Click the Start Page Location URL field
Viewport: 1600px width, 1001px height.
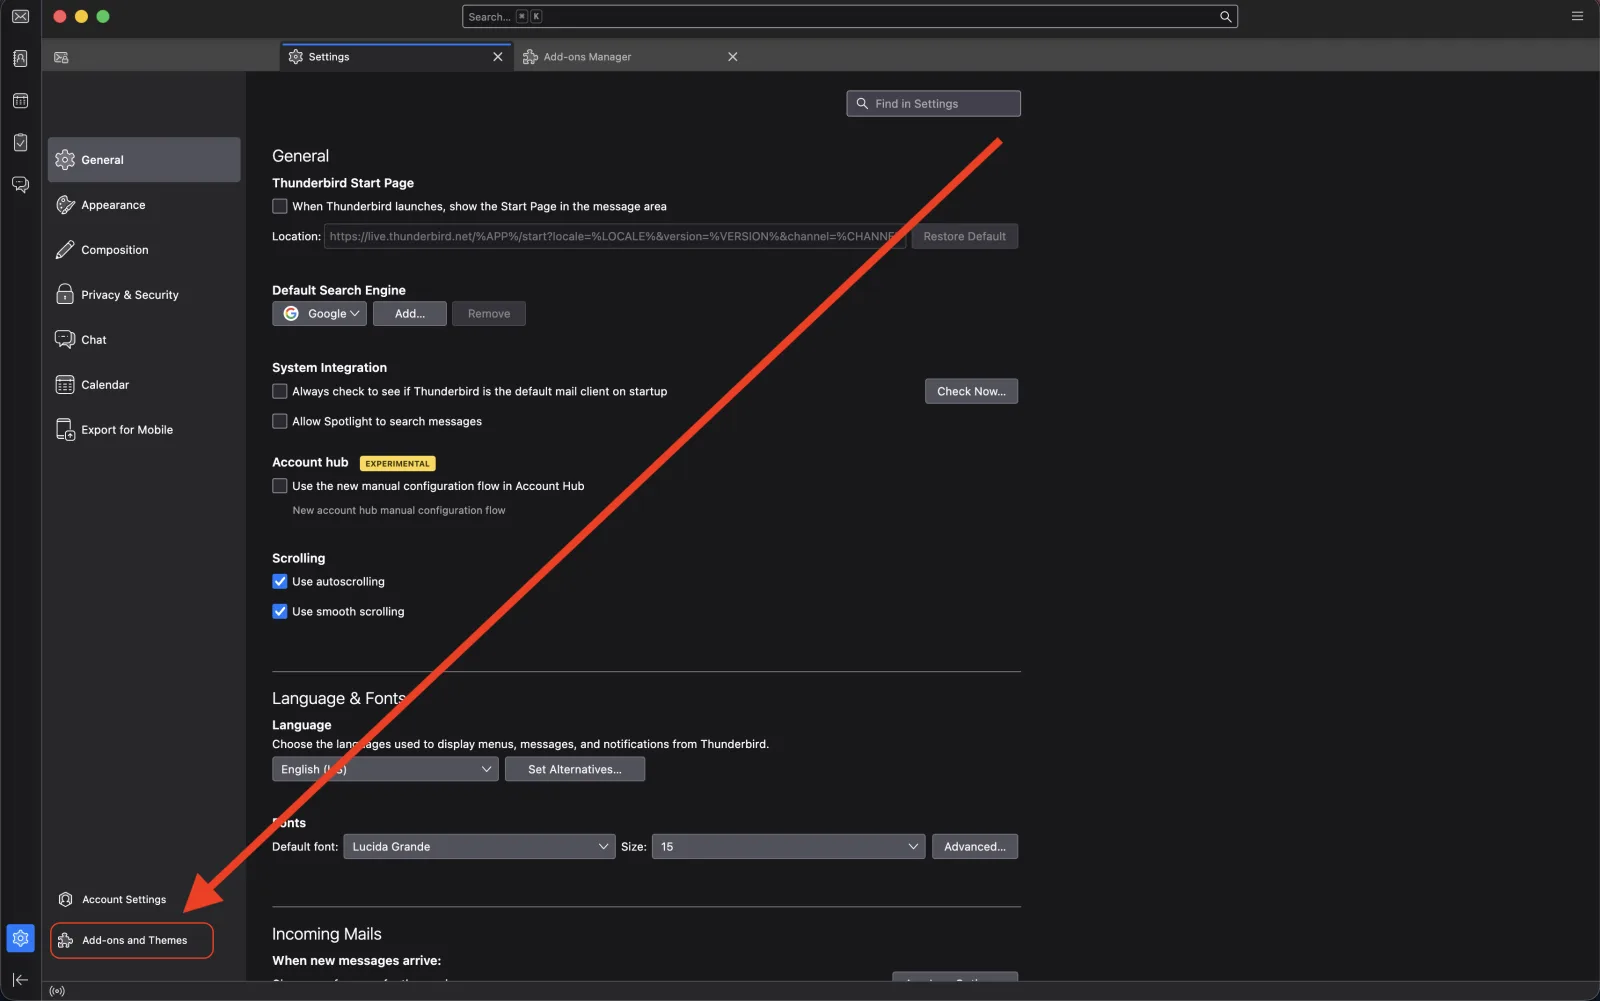pos(615,237)
